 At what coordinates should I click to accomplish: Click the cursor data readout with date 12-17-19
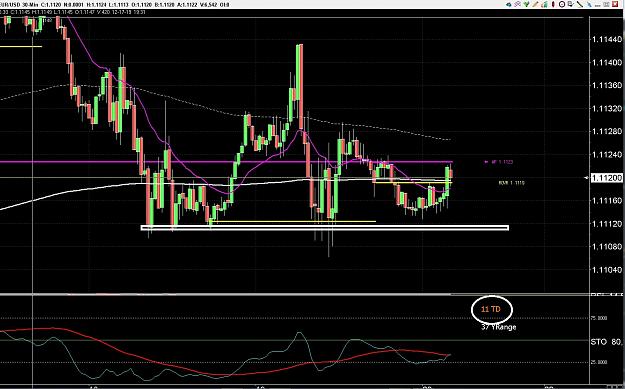pyautogui.click(x=73, y=12)
